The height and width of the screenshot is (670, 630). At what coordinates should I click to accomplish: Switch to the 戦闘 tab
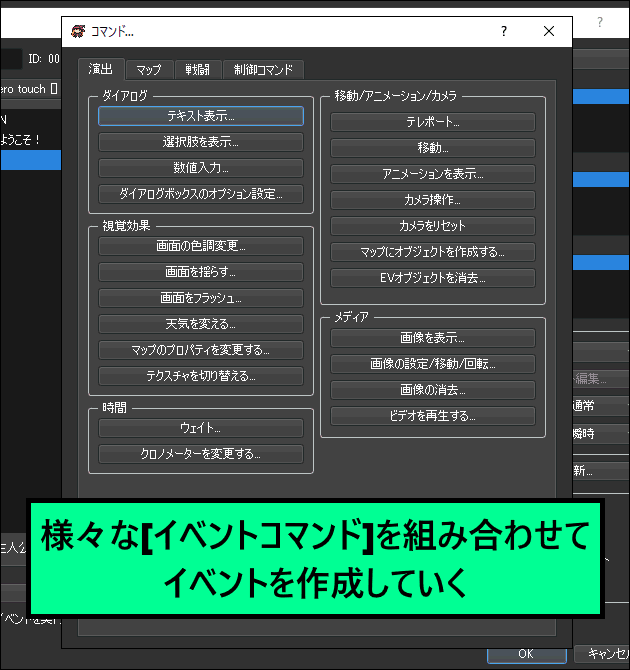198,70
